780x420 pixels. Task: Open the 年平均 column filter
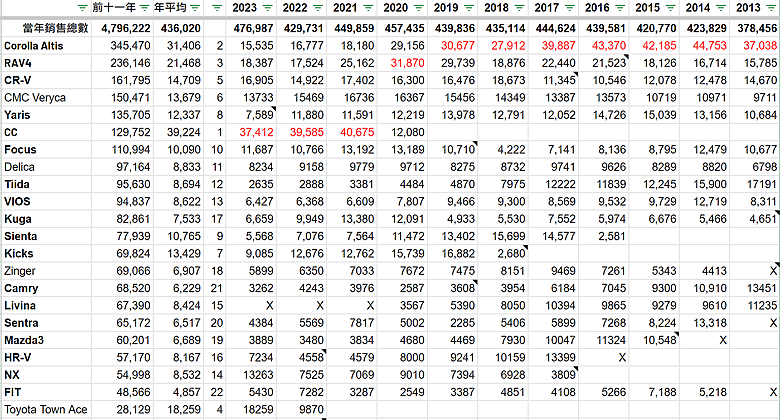click(x=195, y=8)
